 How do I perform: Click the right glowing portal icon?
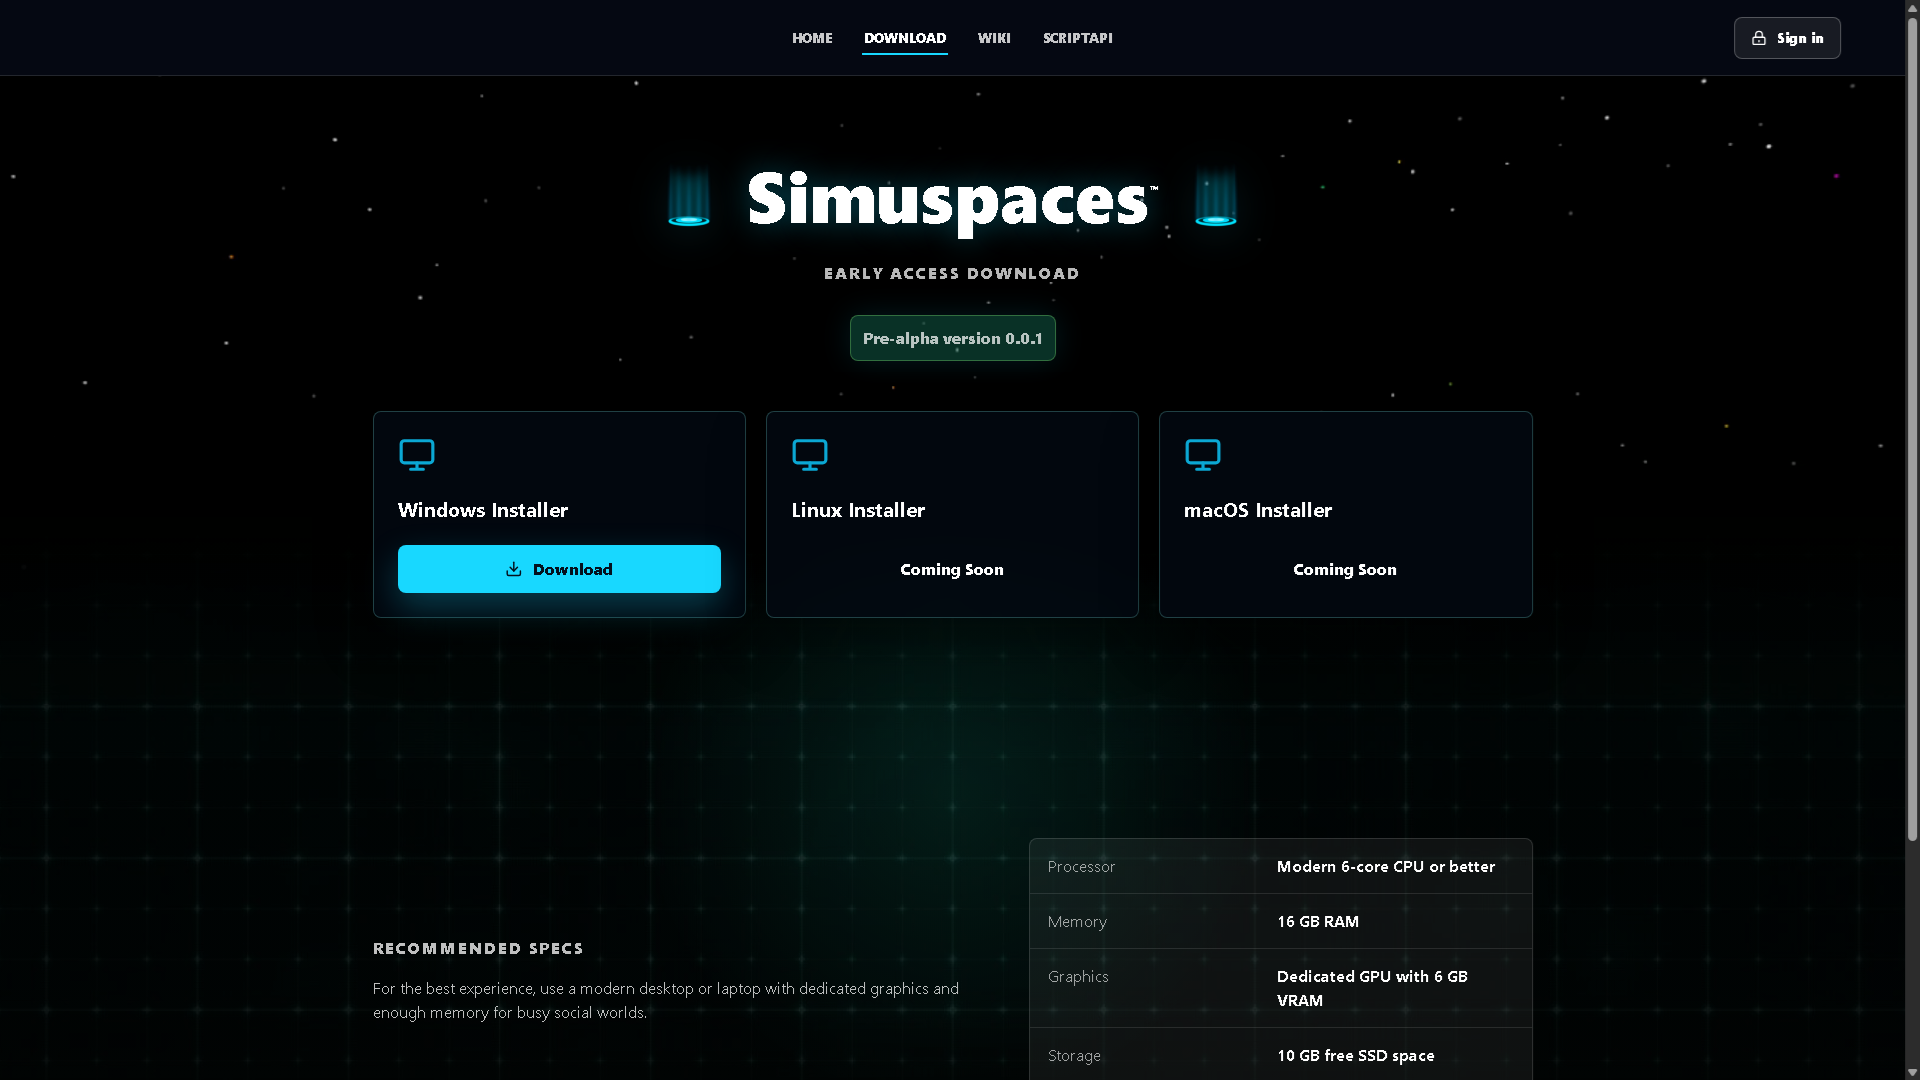tap(1216, 198)
